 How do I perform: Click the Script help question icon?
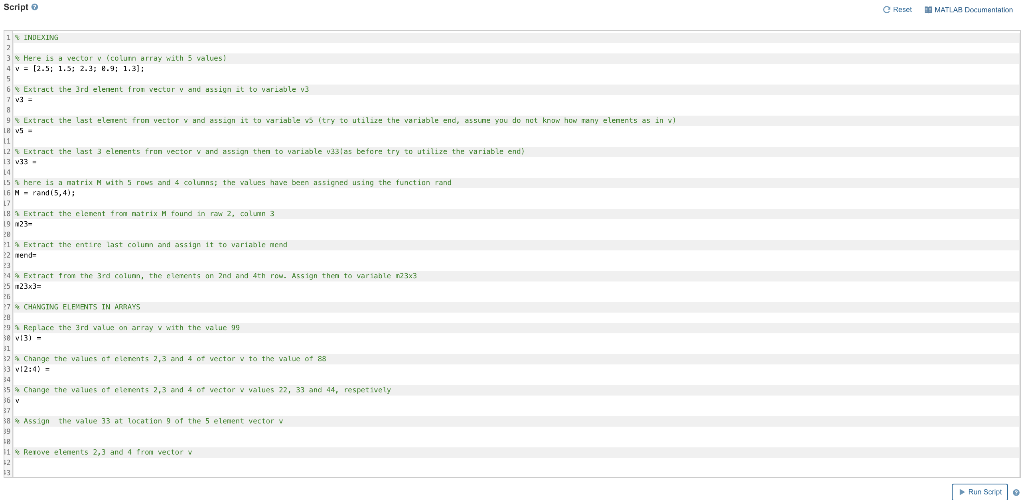point(35,7)
